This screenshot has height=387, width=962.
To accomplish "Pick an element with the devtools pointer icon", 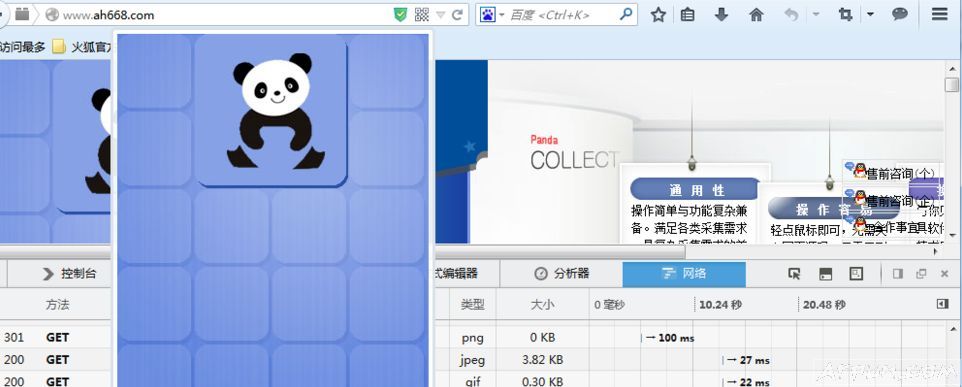I will pyautogui.click(x=795, y=274).
